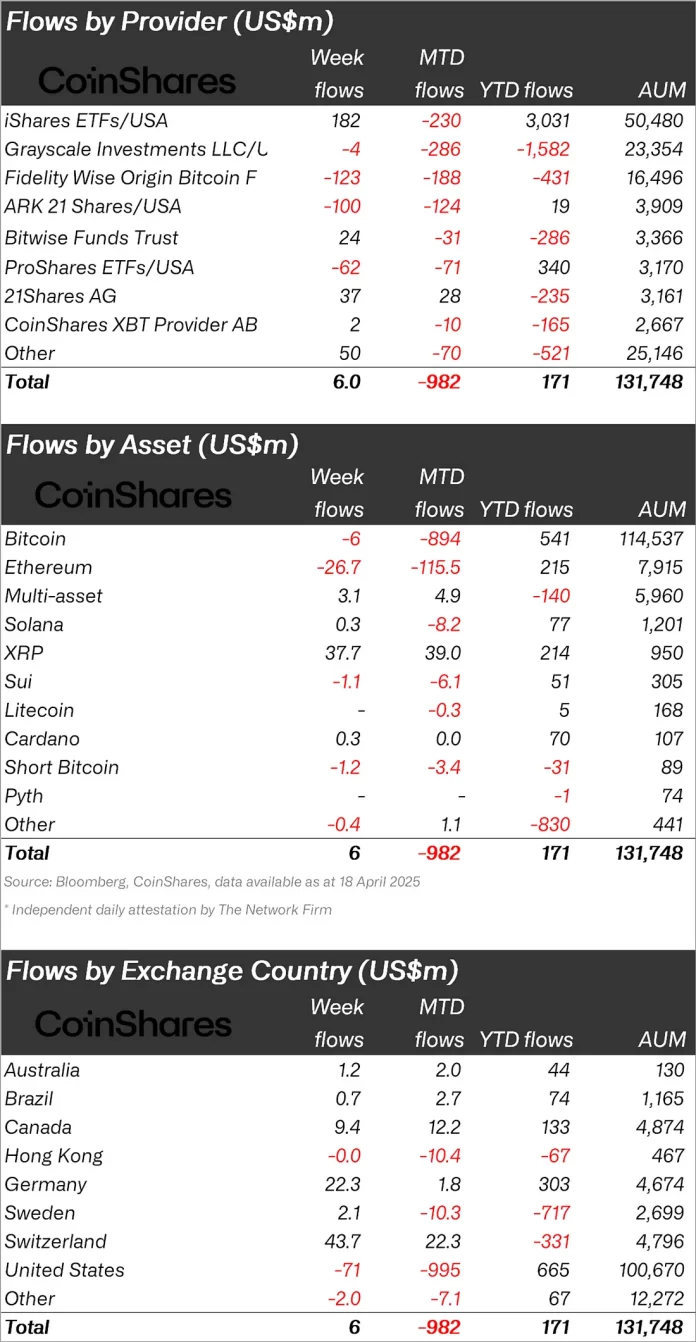
Task: Click the Grayscale Investments LLC row label
Action: click(136, 149)
